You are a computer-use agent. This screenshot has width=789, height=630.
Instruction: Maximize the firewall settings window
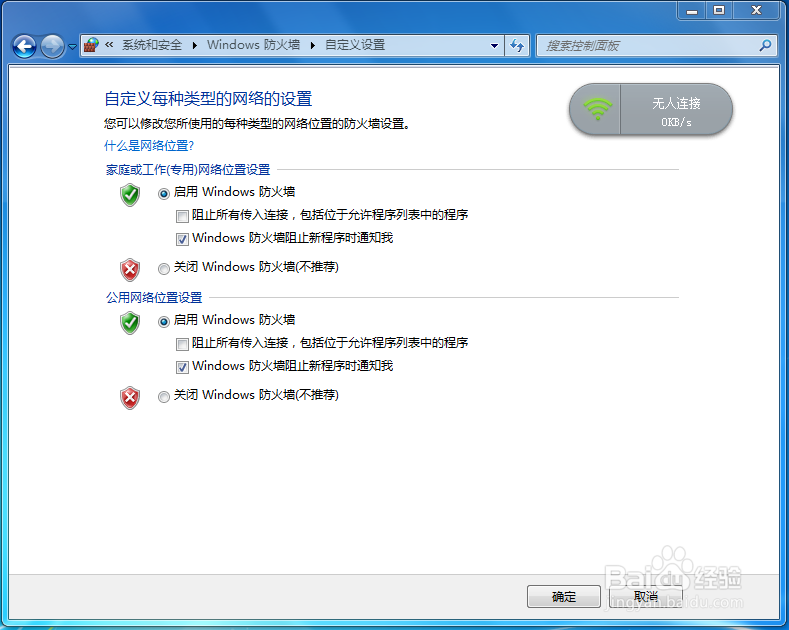click(719, 11)
